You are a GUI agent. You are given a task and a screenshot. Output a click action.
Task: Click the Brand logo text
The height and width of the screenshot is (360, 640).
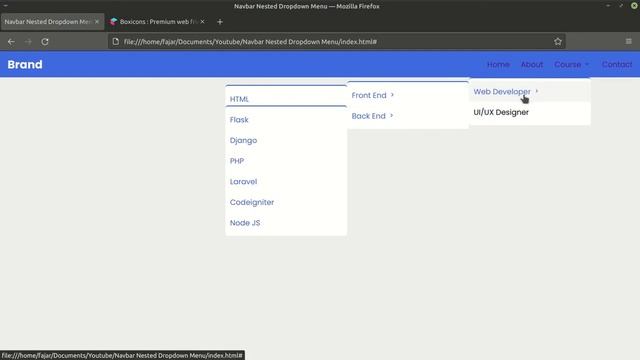tap(25, 64)
